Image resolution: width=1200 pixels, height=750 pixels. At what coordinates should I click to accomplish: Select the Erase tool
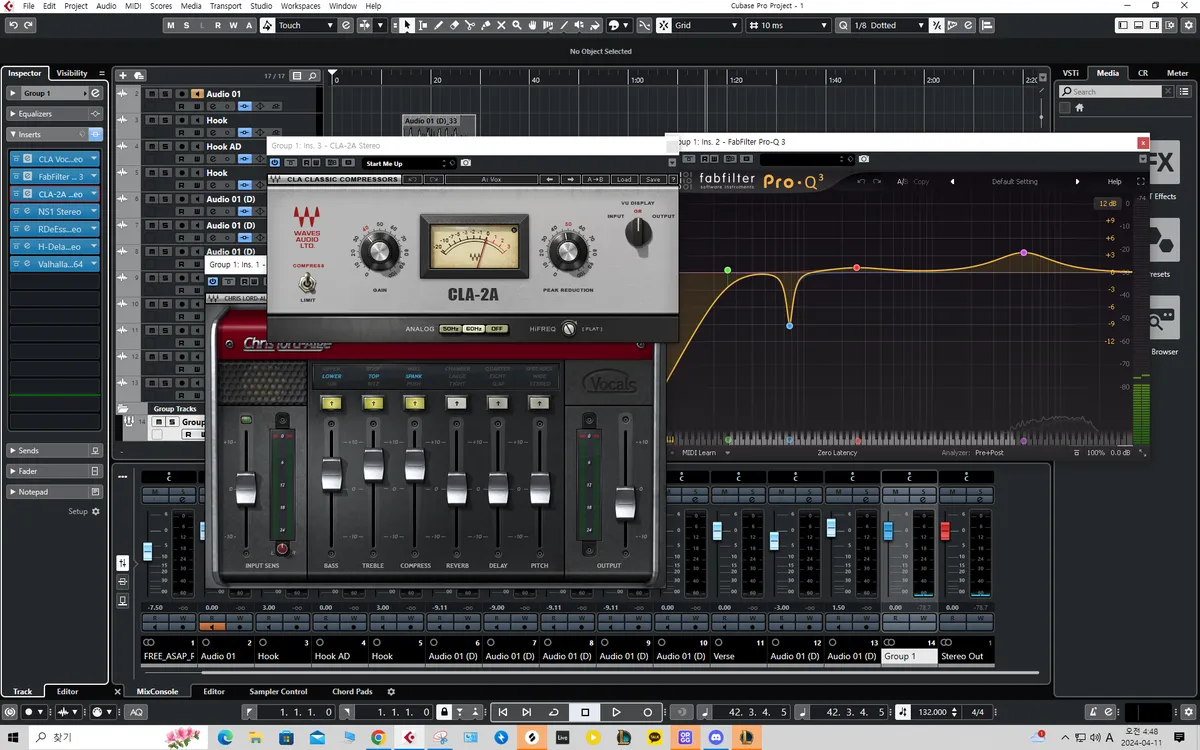[455, 25]
